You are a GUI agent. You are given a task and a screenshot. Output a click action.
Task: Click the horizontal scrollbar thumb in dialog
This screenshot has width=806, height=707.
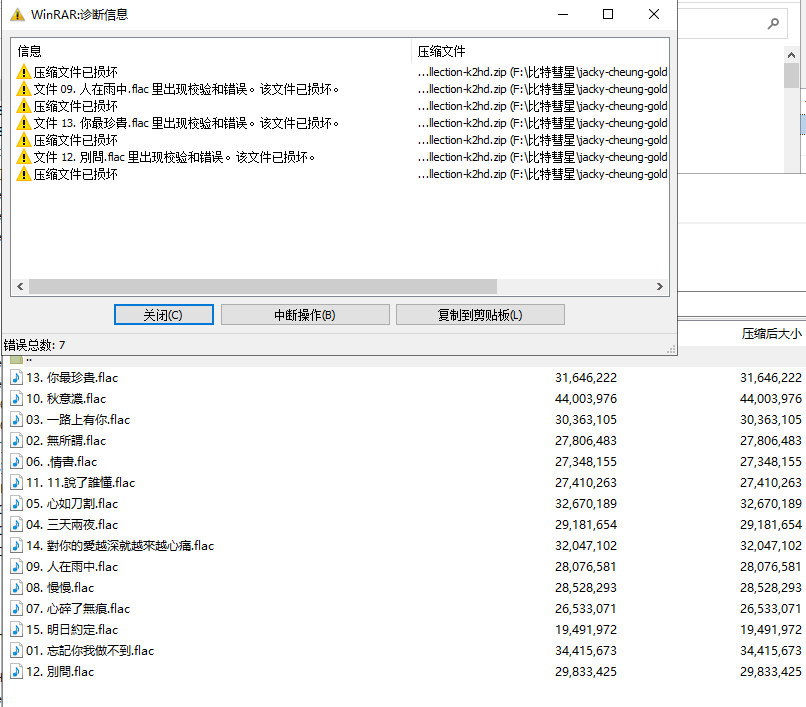pyautogui.click(x=263, y=286)
